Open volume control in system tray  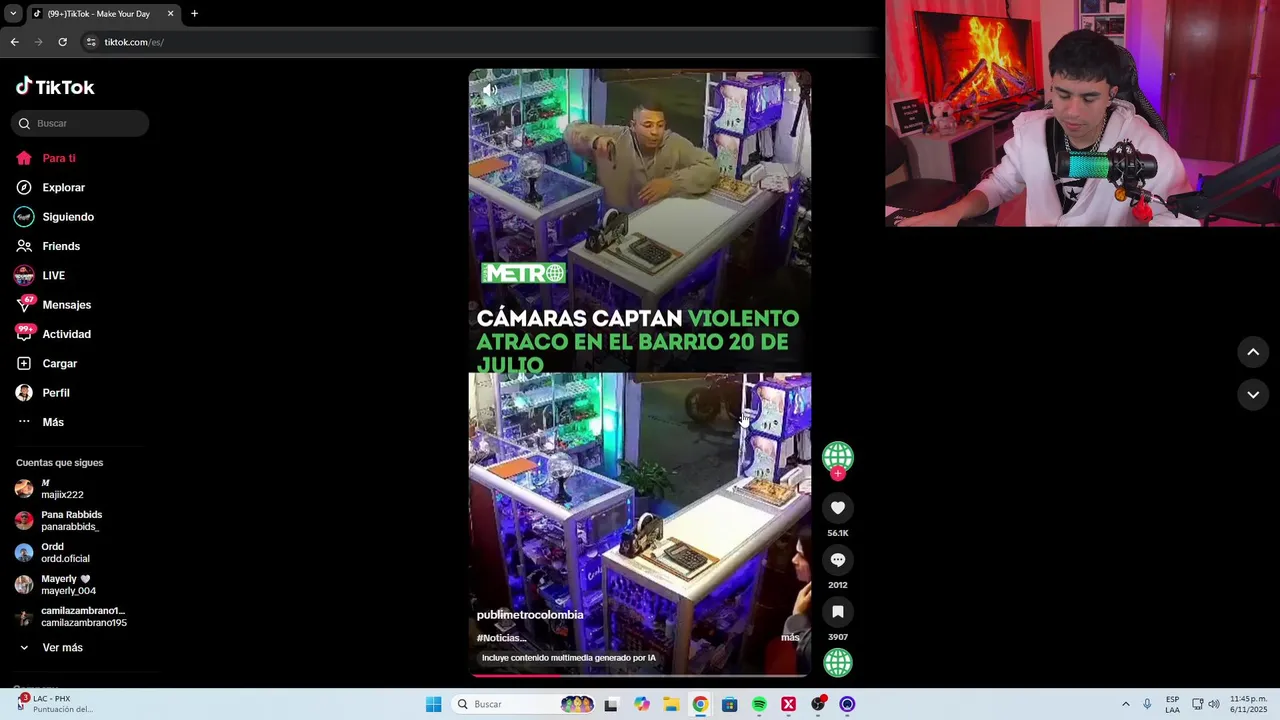[x=1214, y=704]
